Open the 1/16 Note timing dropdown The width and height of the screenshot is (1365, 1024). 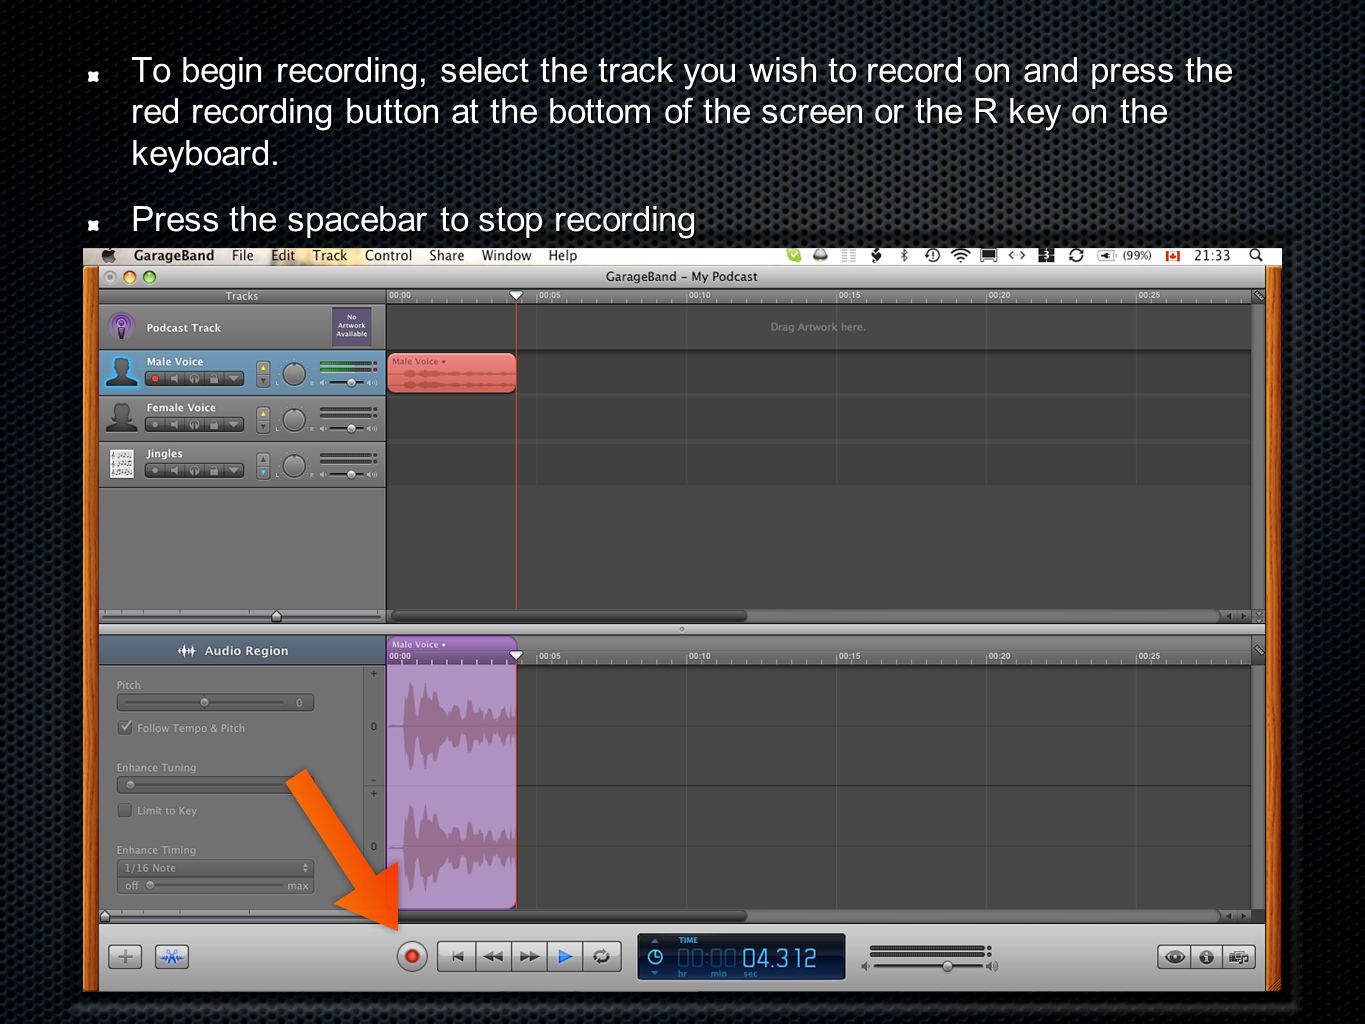[215, 868]
